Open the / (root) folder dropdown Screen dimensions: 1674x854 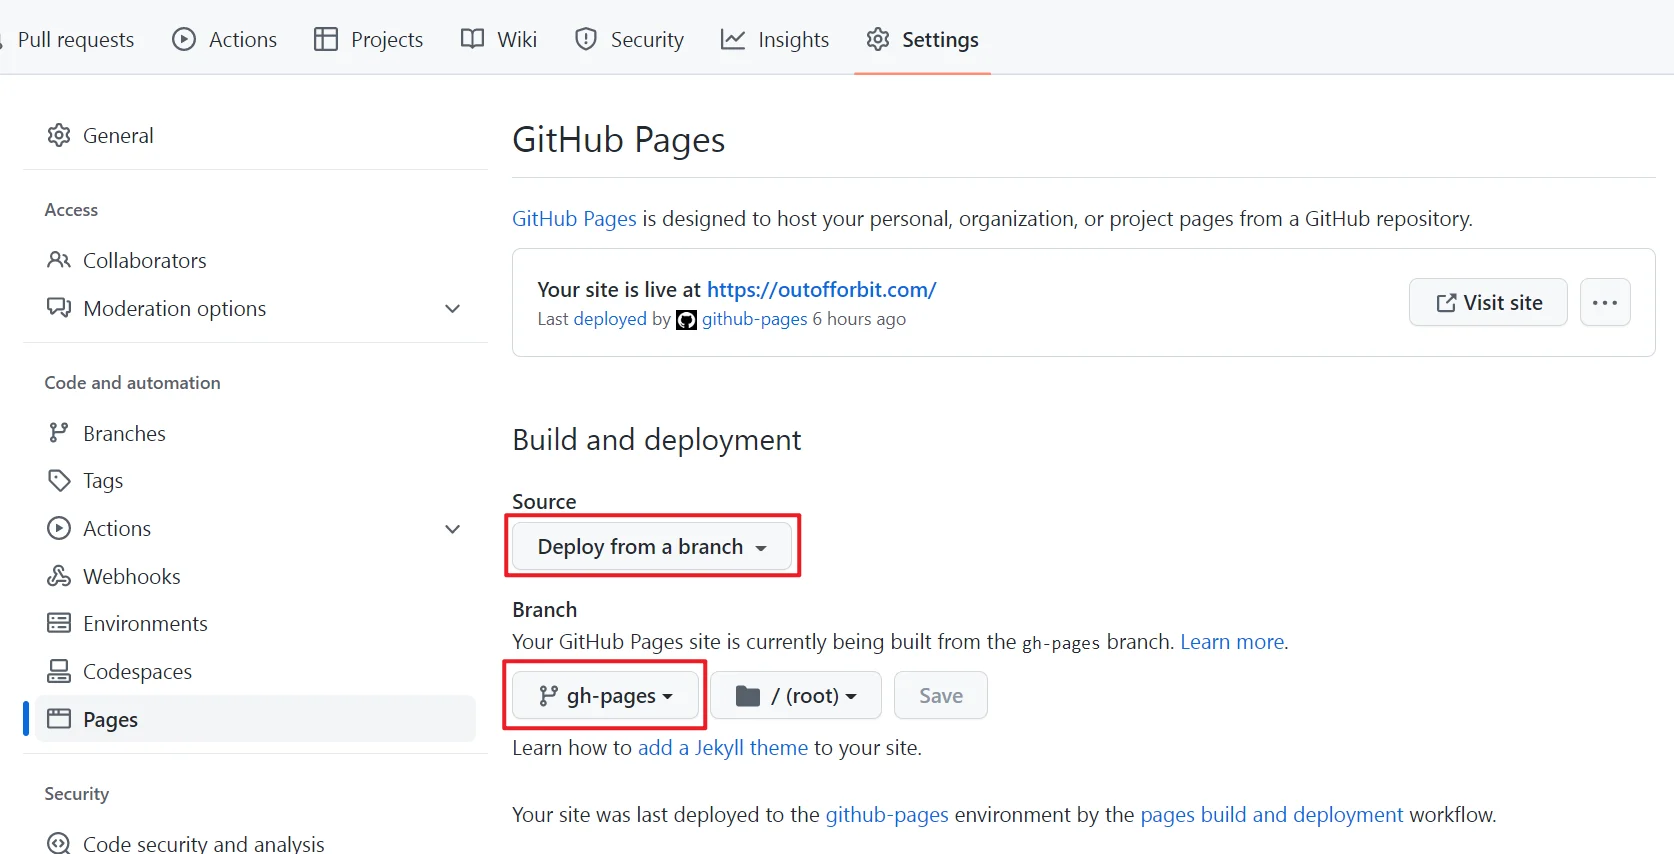(796, 695)
